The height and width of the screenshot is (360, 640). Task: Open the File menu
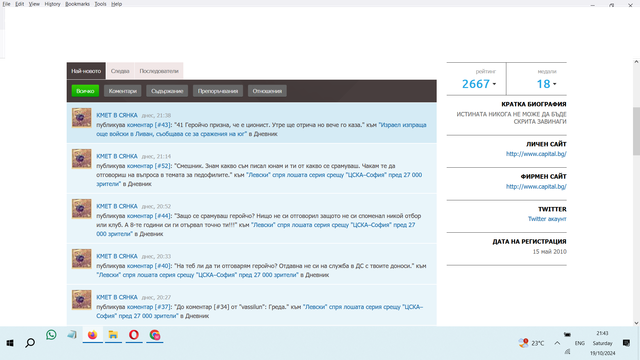pyautogui.click(x=7, y=4)
